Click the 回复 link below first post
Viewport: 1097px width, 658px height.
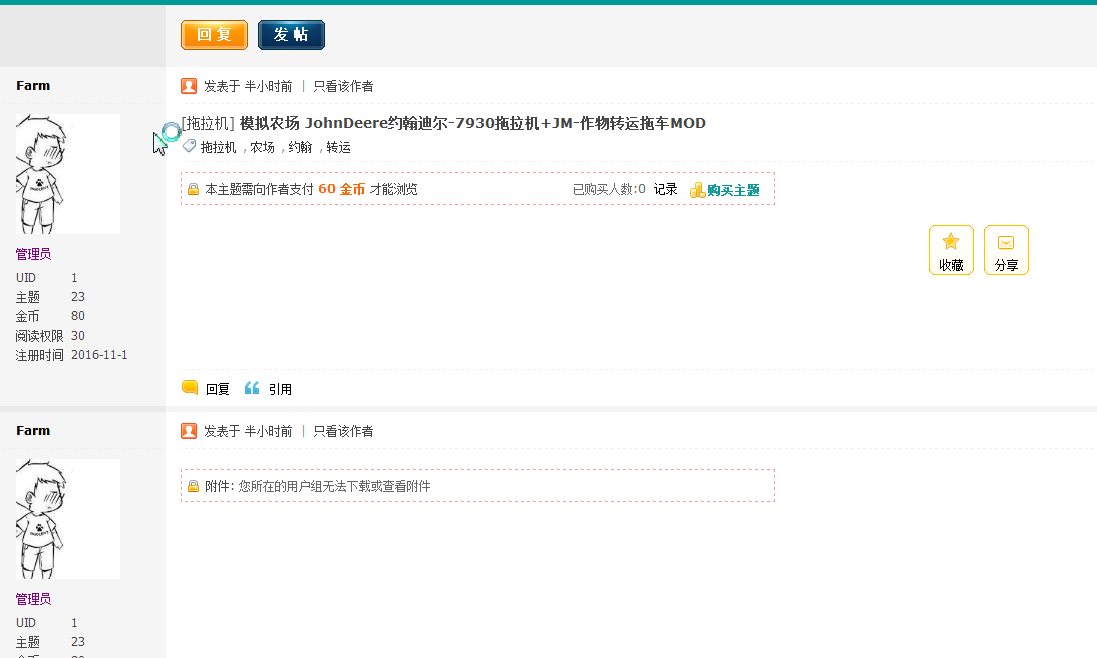(218, 389)
